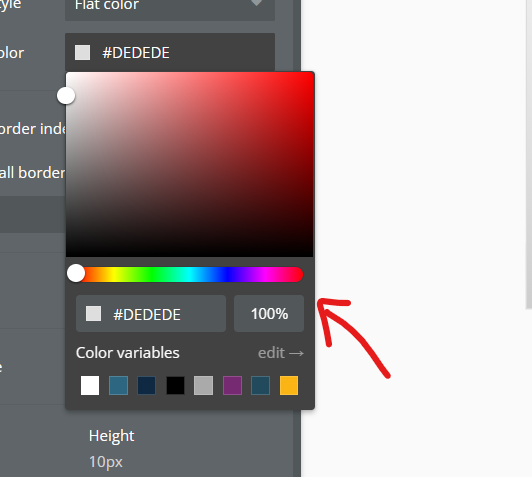Pick pure red in the saturation gradient corner

click(311, 74)
